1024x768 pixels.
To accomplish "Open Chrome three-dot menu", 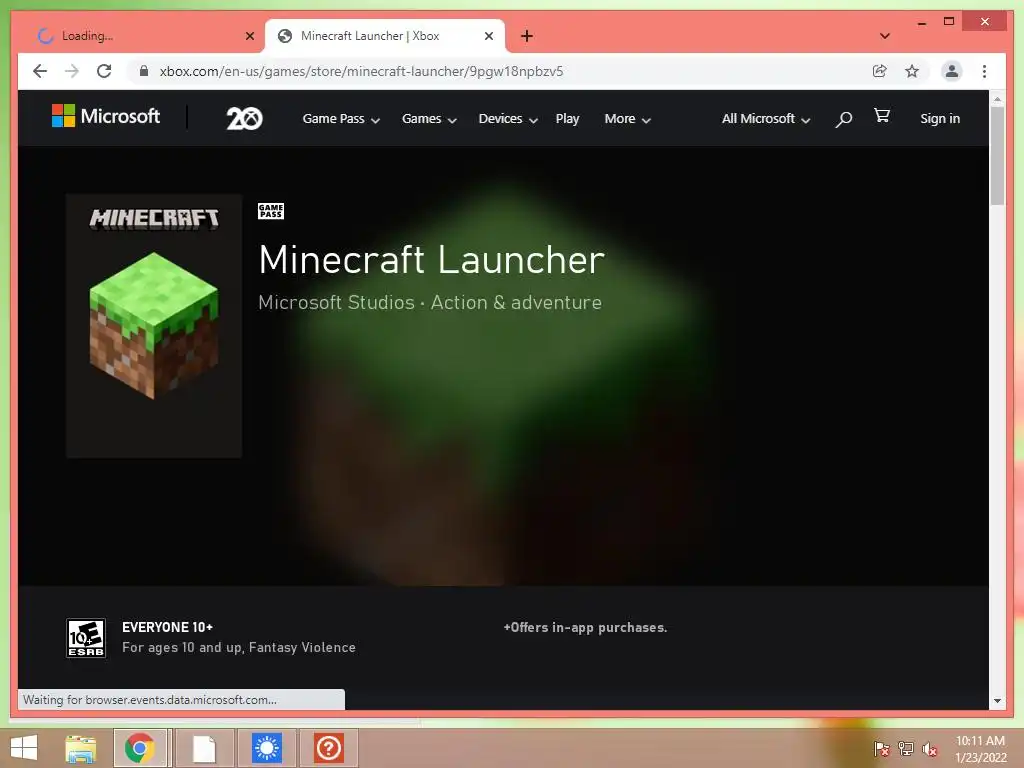I will 984,71.
